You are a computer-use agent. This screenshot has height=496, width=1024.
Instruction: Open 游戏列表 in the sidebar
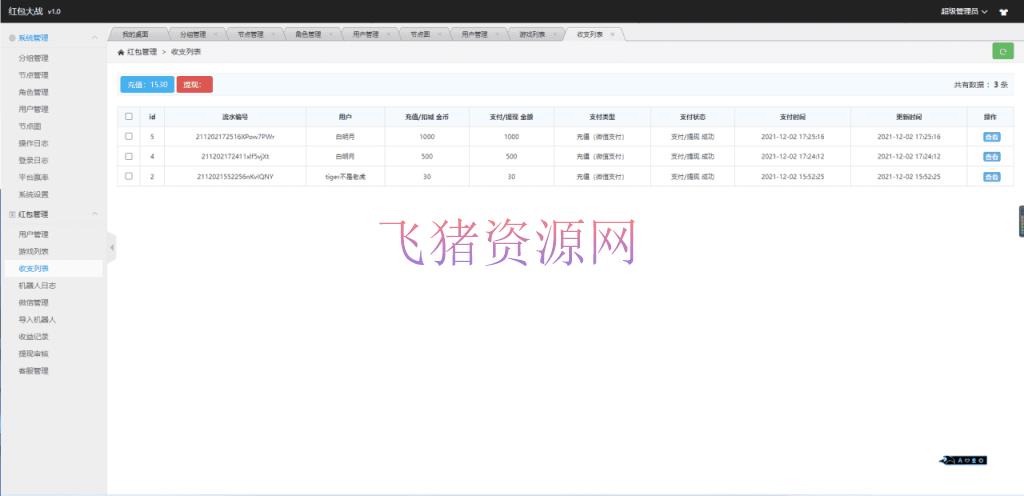pos(33,251)
